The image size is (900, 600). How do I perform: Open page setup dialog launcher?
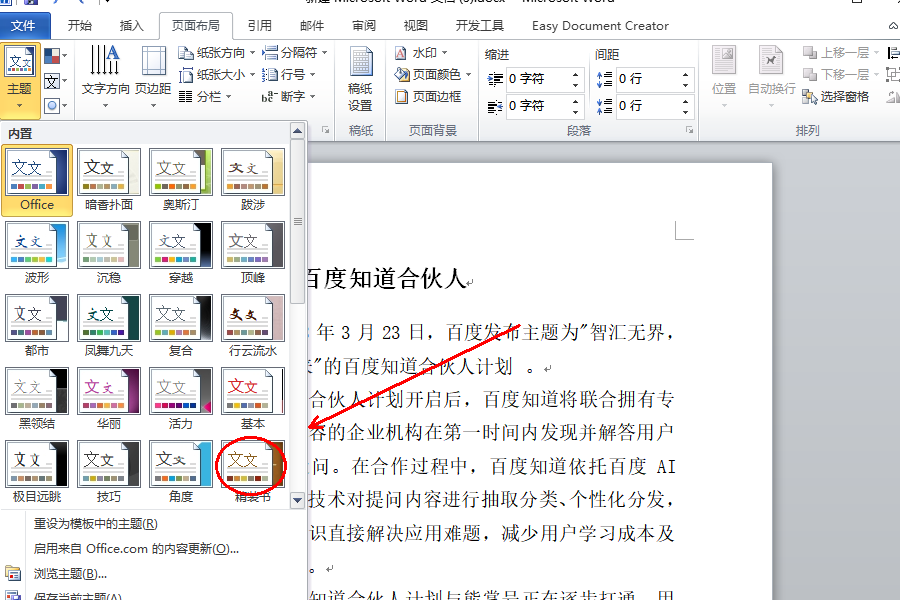tap(325, 130)
